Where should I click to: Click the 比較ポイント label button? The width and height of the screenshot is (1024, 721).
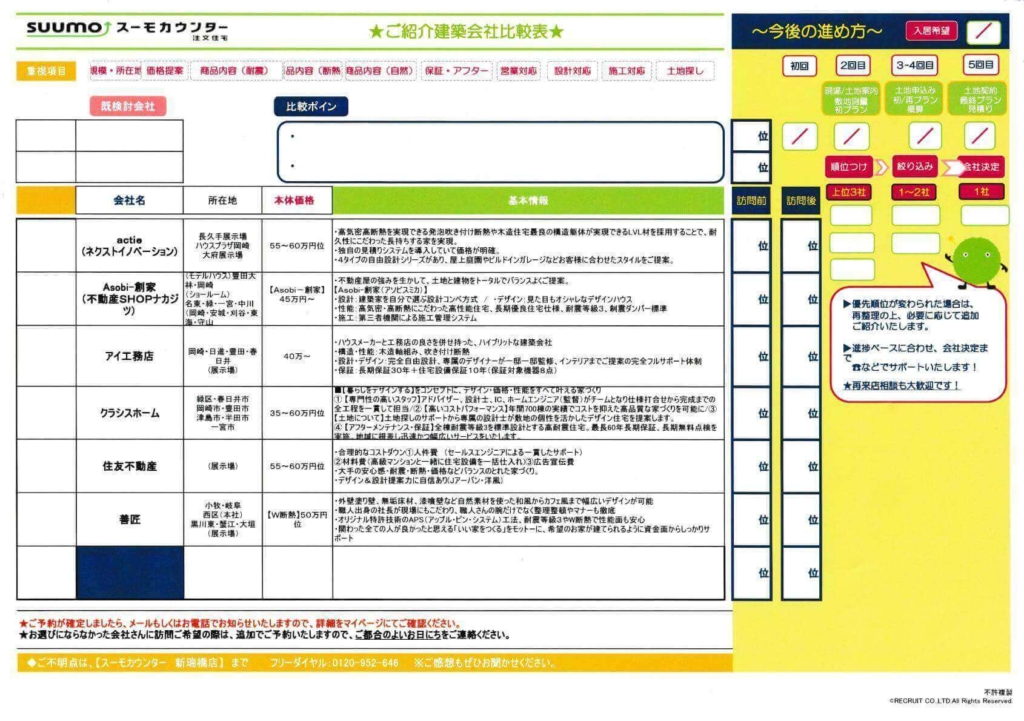tap(310, 106)
